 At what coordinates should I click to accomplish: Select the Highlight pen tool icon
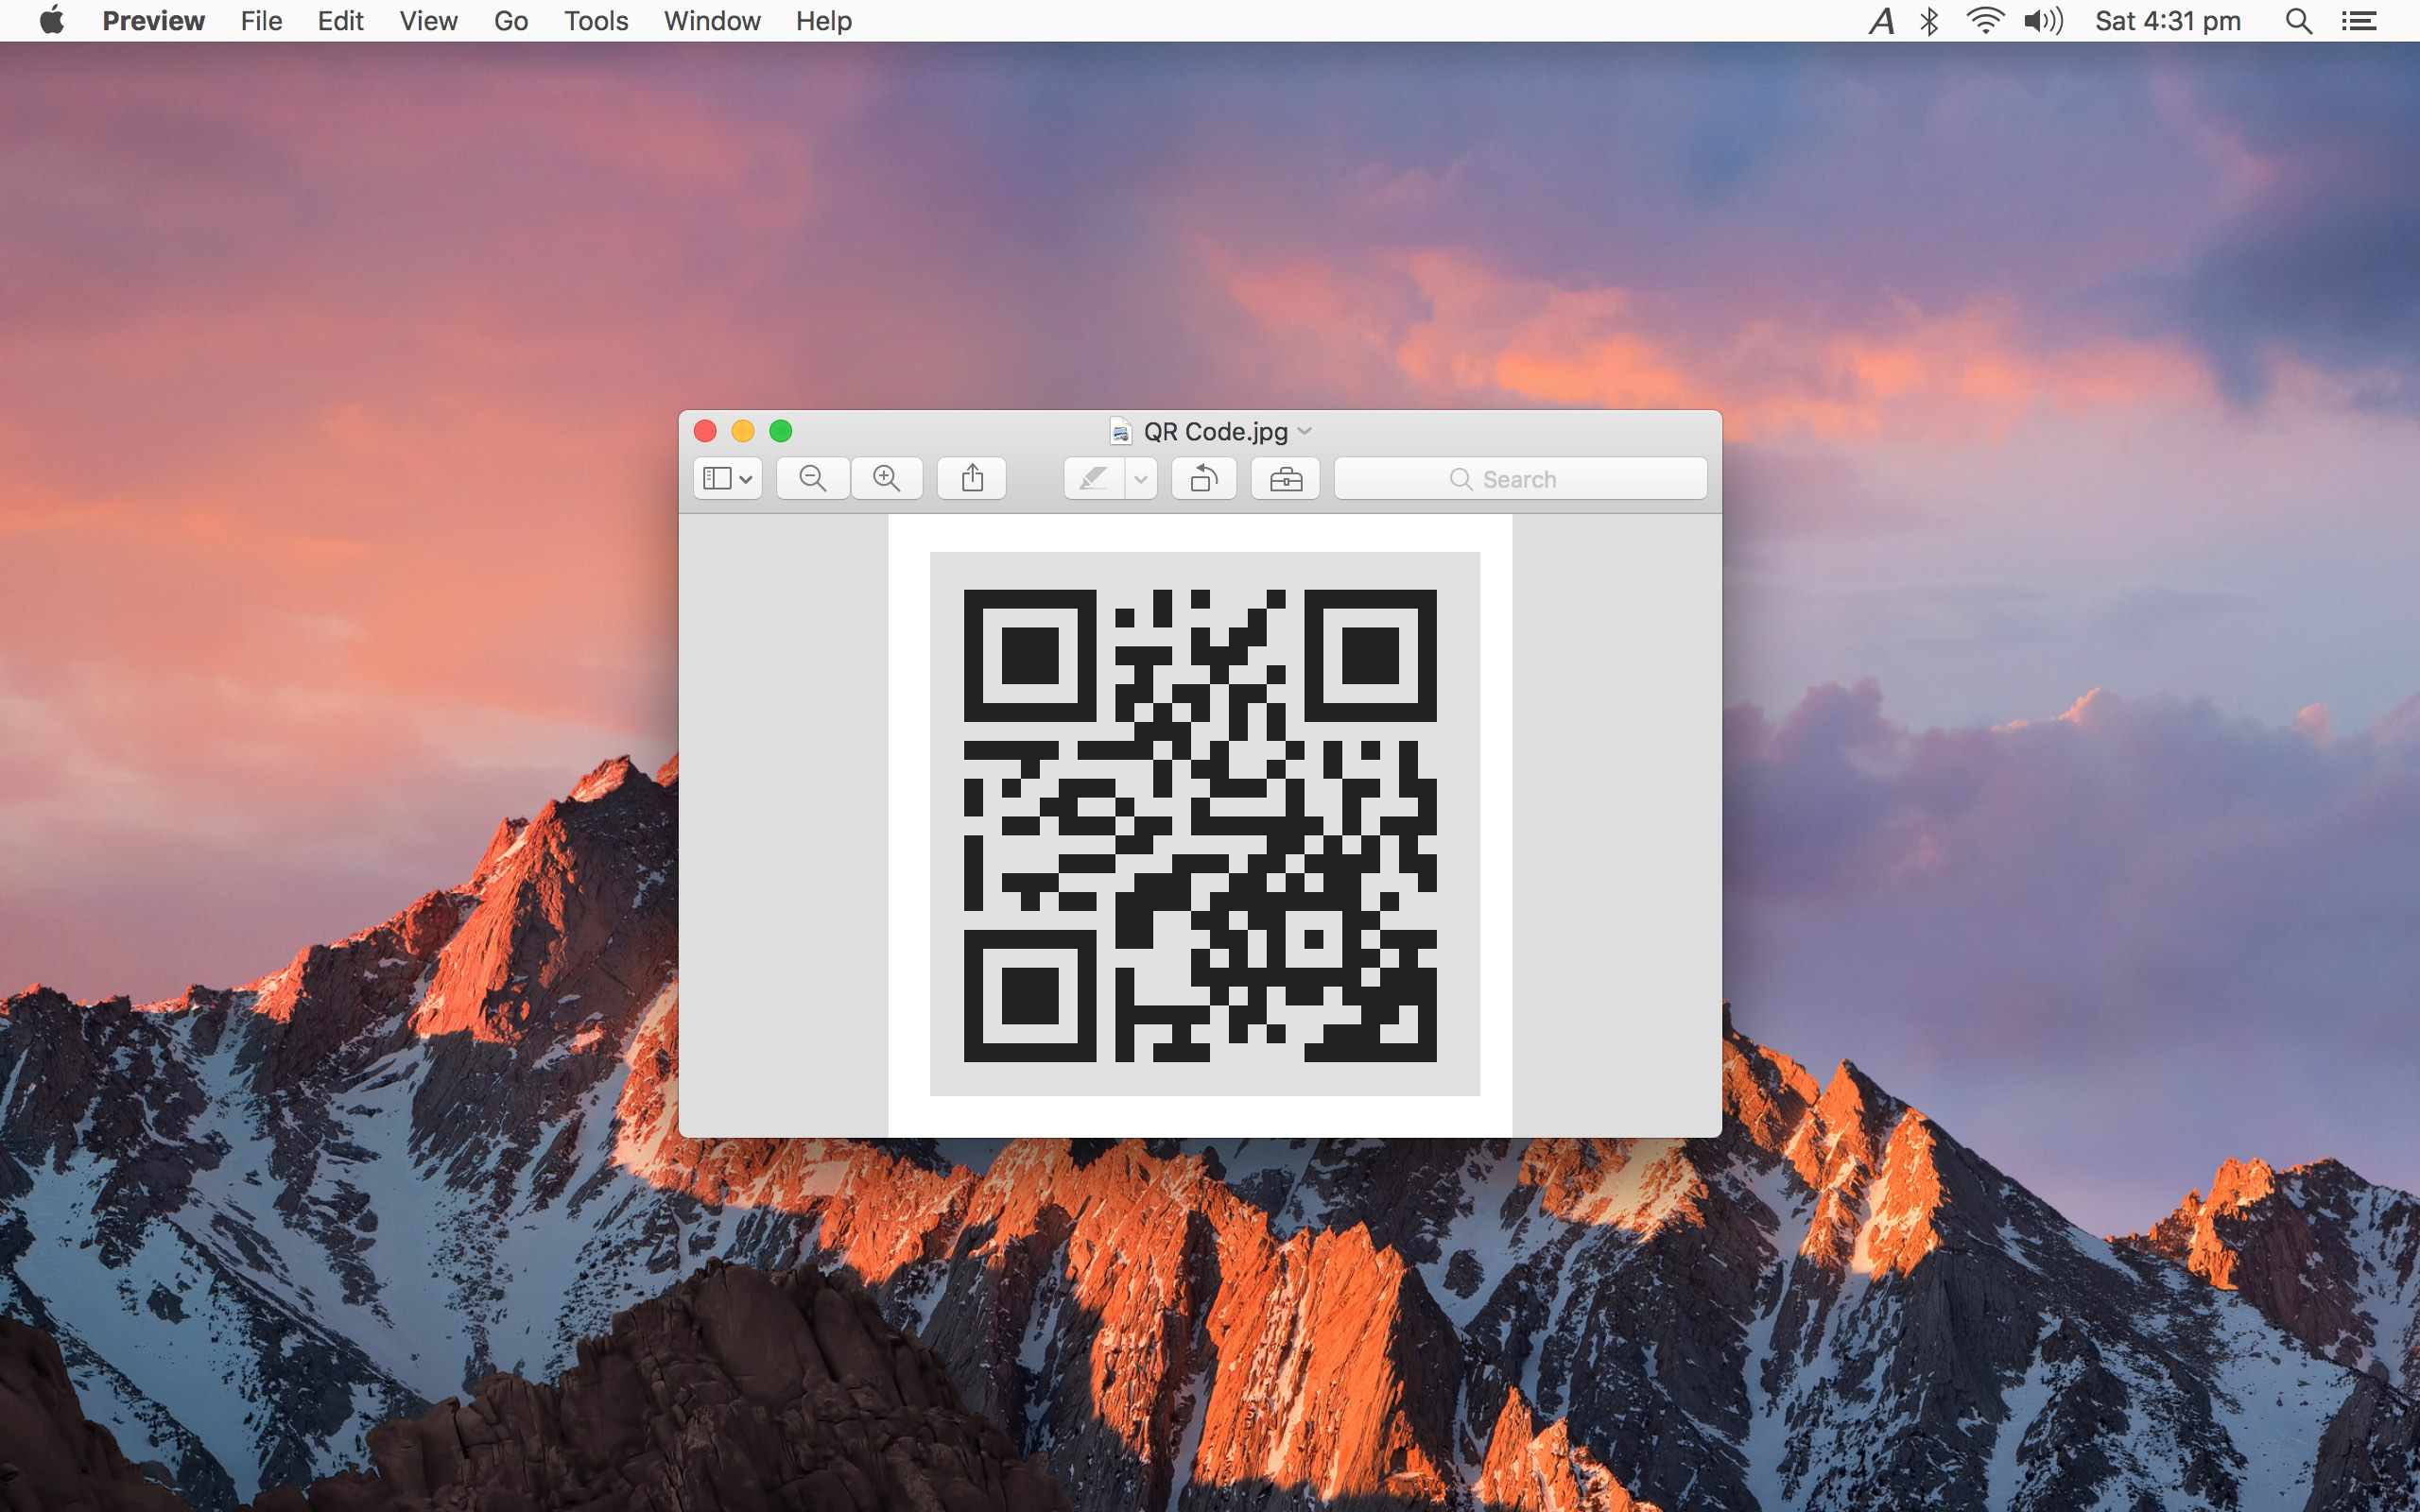click(x=1094, y=479)
